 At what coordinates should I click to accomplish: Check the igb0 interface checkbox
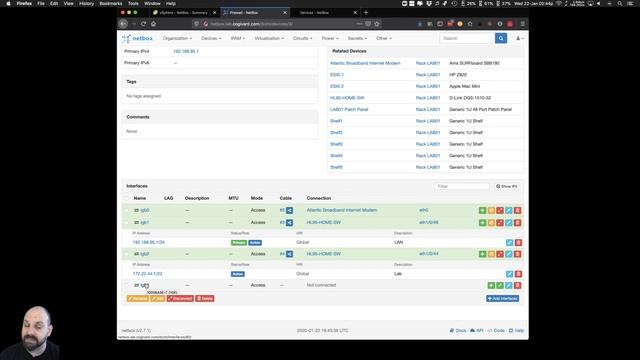click(127, 210)
